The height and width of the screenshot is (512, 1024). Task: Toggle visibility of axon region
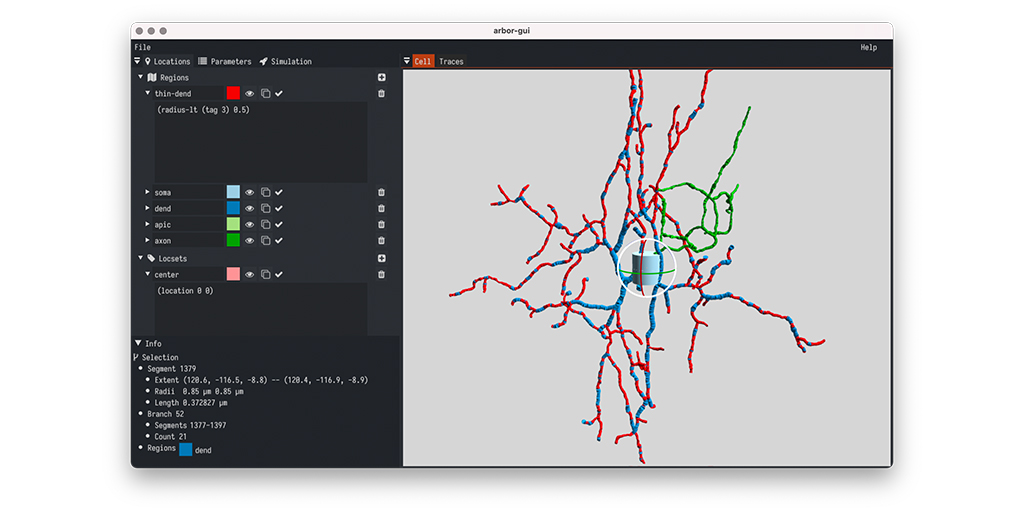tap(249, 240)
